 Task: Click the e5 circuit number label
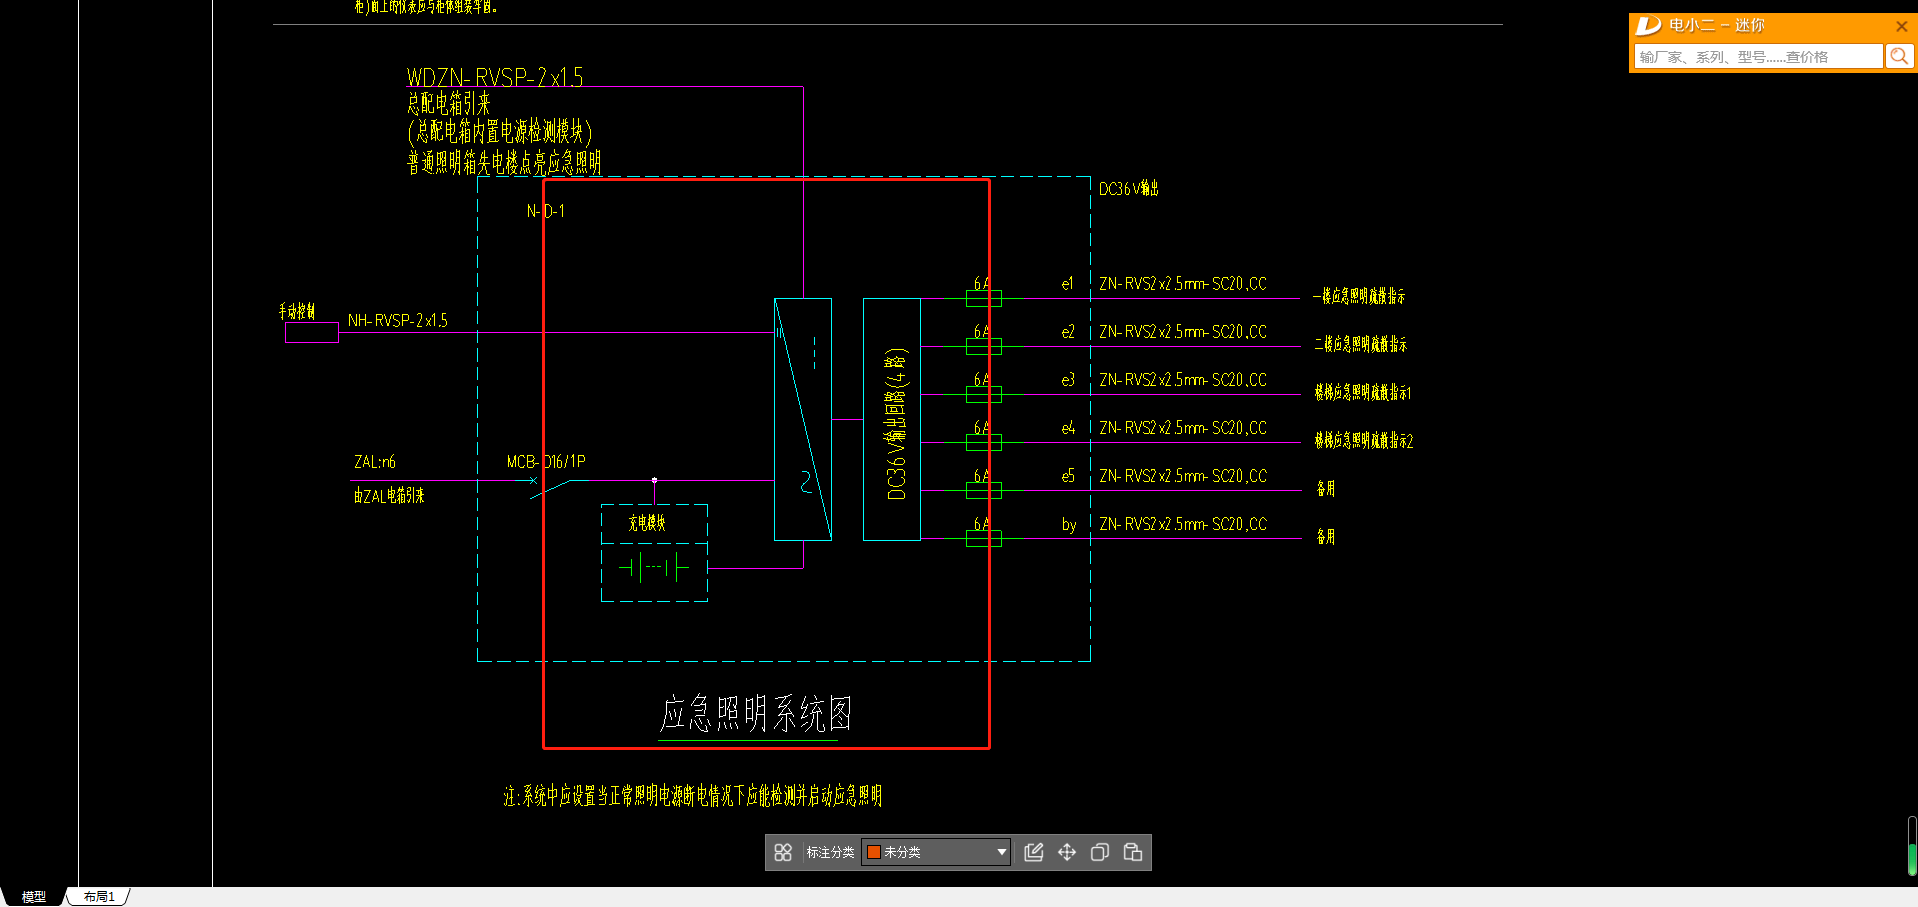[1068, 476]
